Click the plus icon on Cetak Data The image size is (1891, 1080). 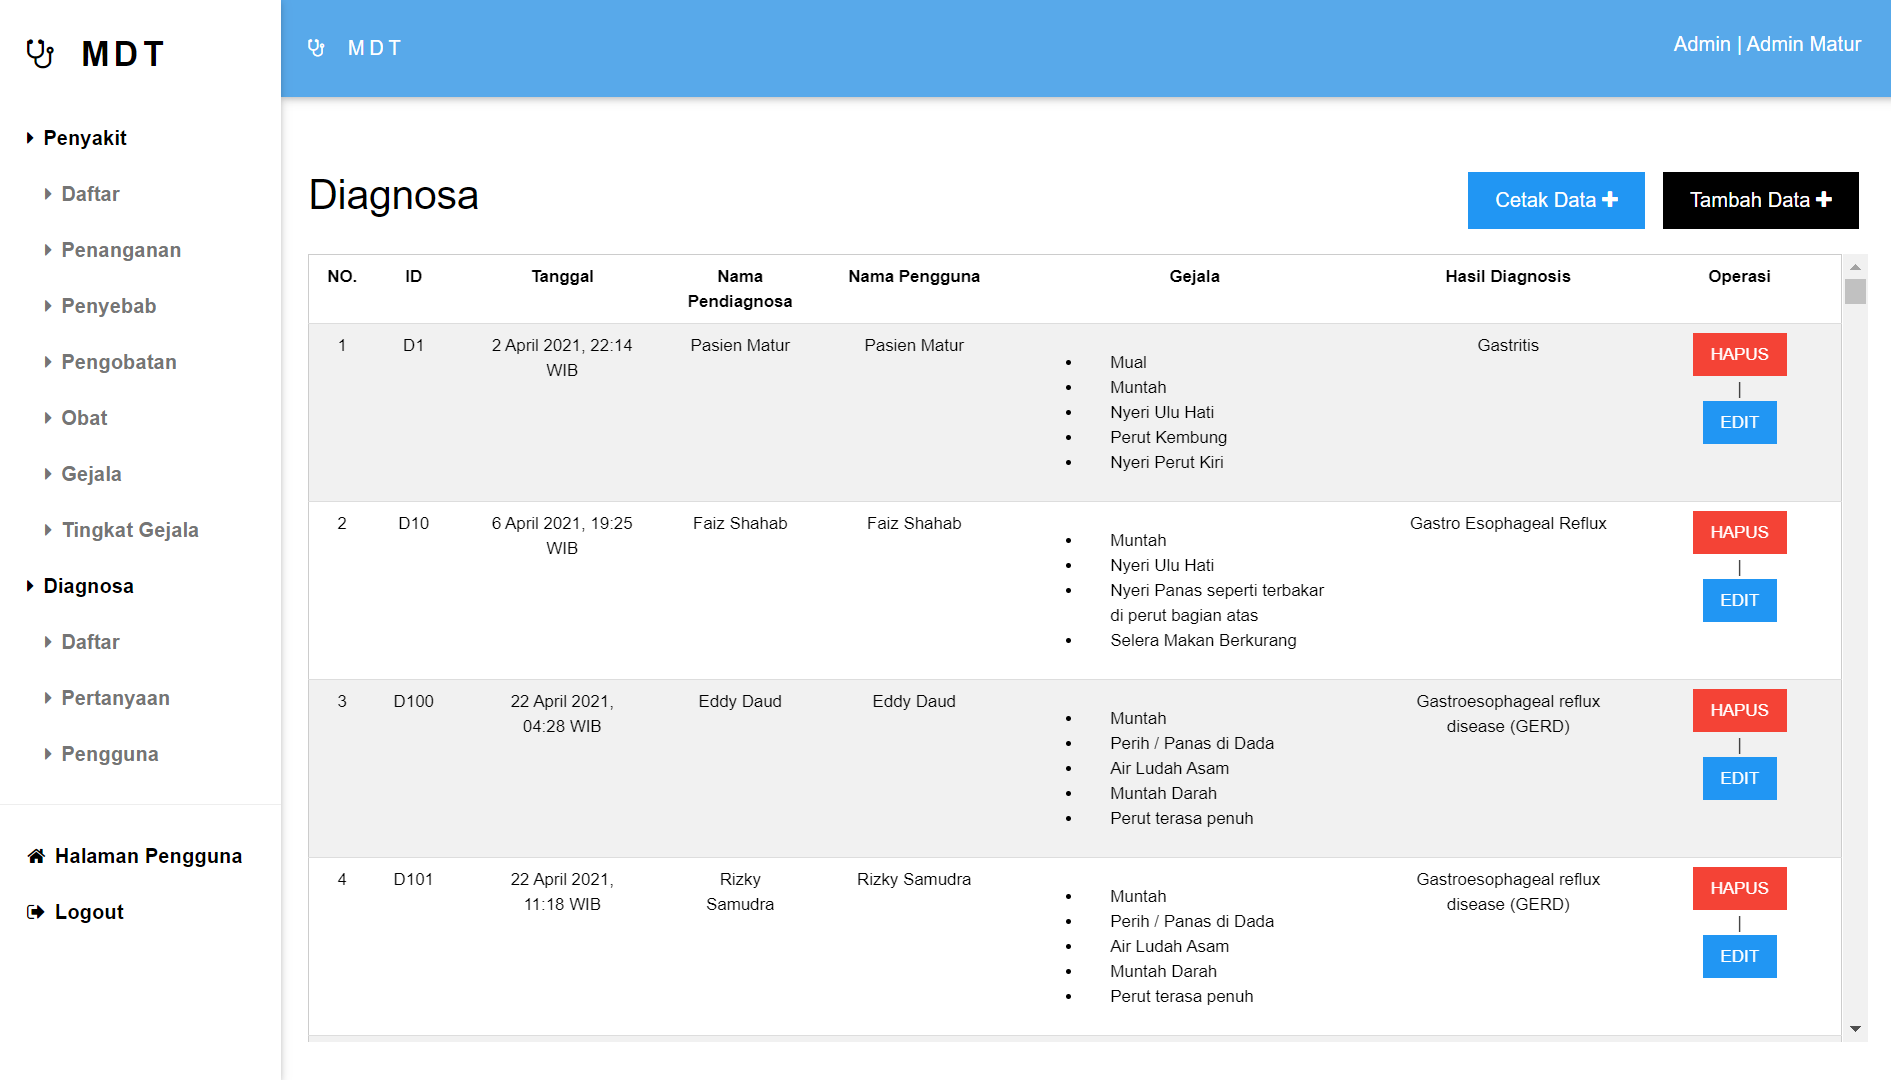click(x=1610, y=200)
